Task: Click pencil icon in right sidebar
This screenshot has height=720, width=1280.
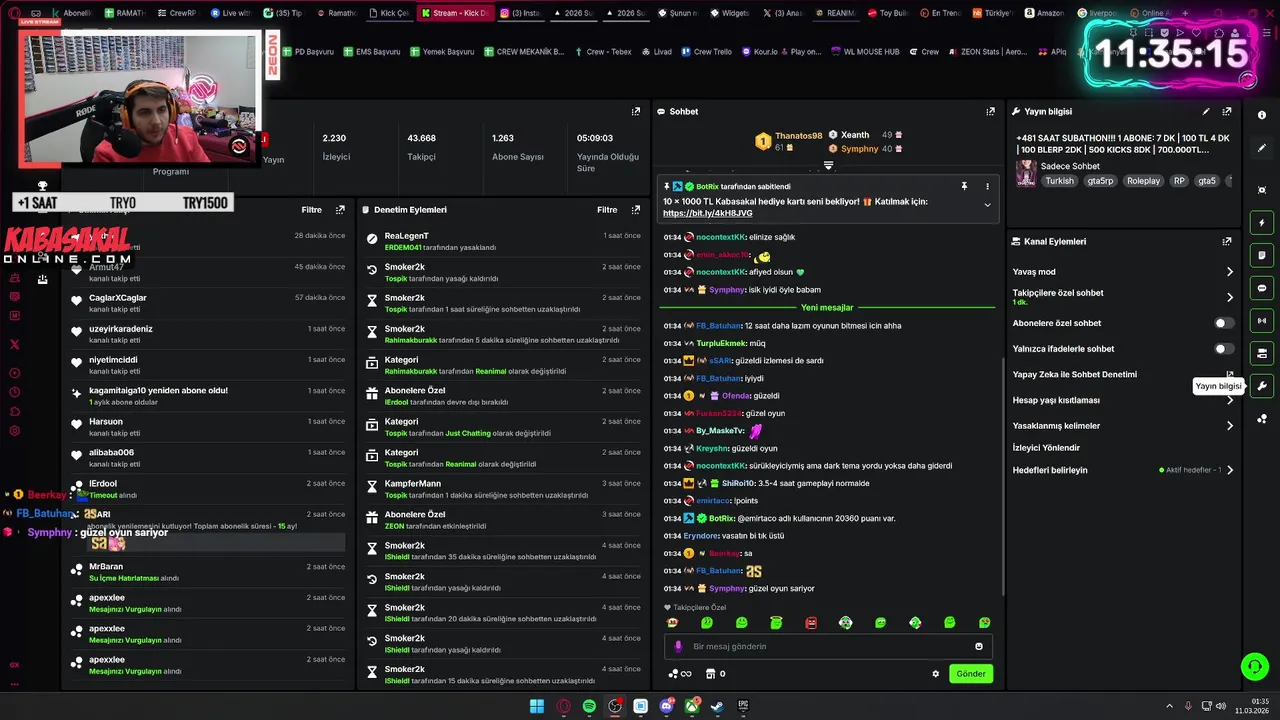Action: [1262, 148]
